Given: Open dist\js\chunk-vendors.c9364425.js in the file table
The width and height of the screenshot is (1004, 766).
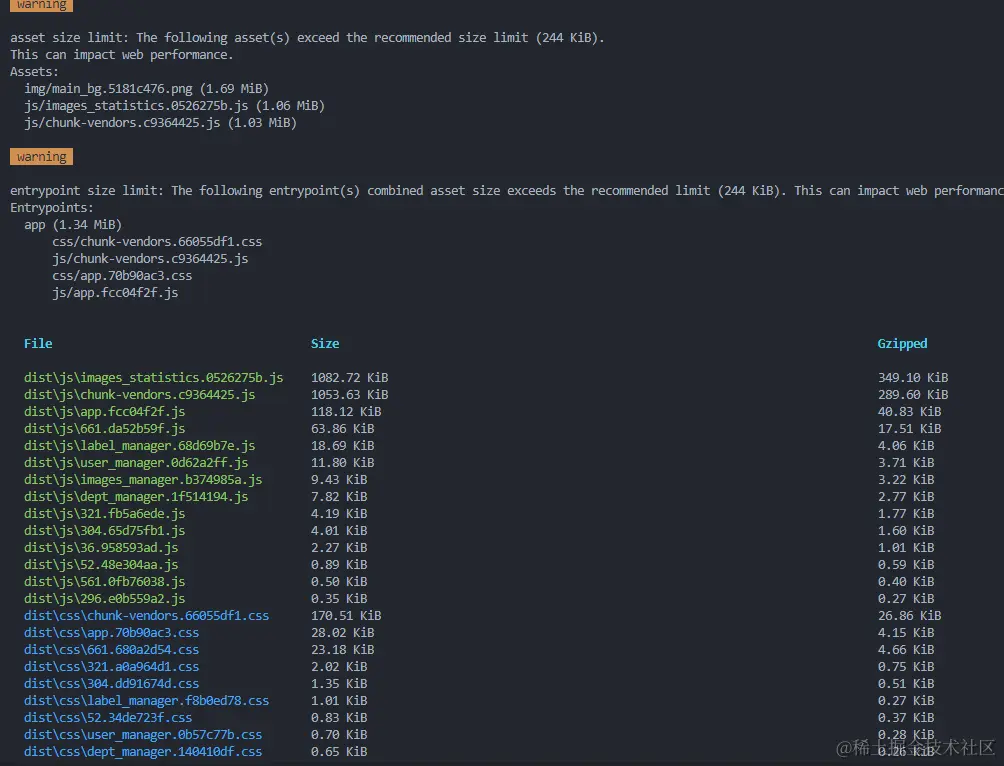Looking at the screenshot, I should pyautogui.click(x=139, y=395).
